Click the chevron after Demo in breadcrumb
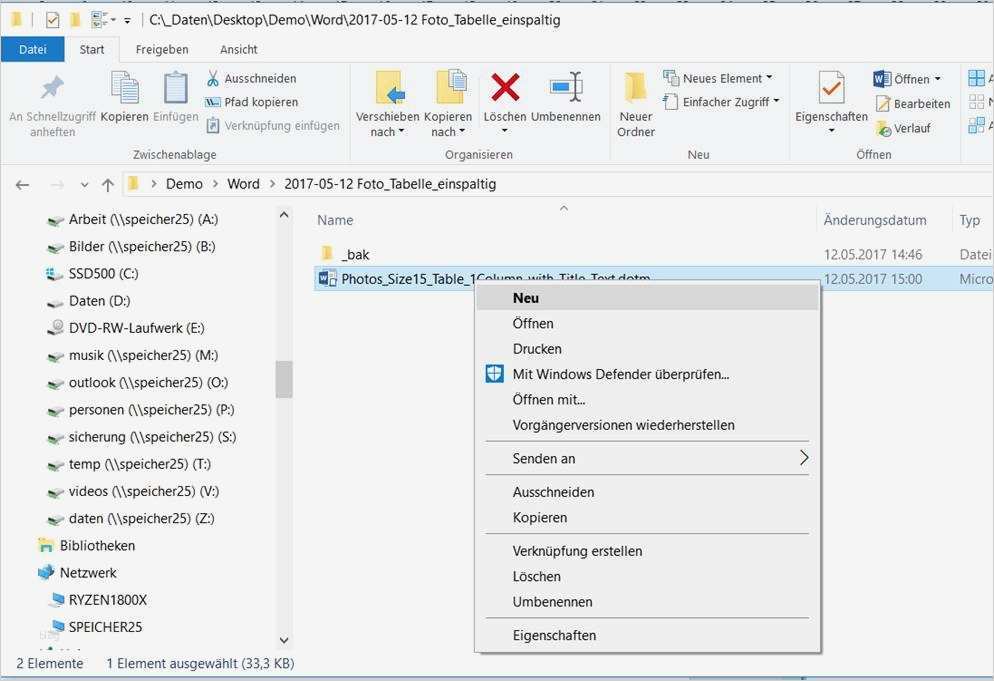Screen dimensions: 994x681 click(x=215, y=185)
